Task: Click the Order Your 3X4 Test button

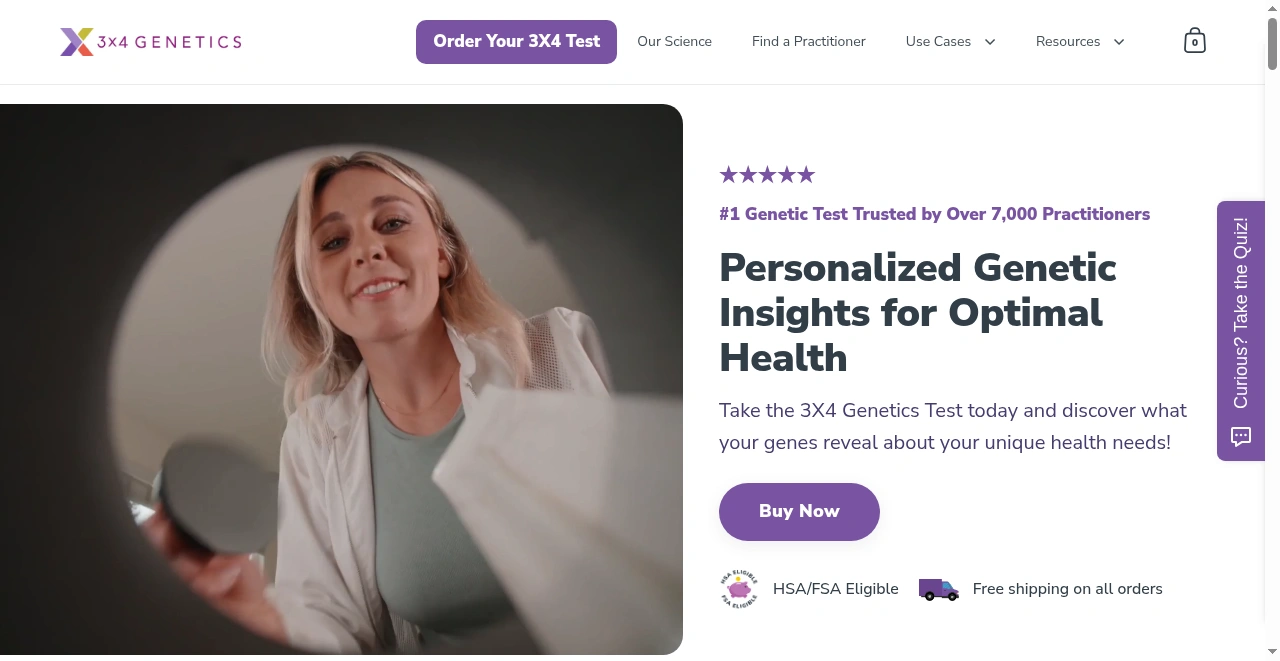Action: click(x=516, y=41)
